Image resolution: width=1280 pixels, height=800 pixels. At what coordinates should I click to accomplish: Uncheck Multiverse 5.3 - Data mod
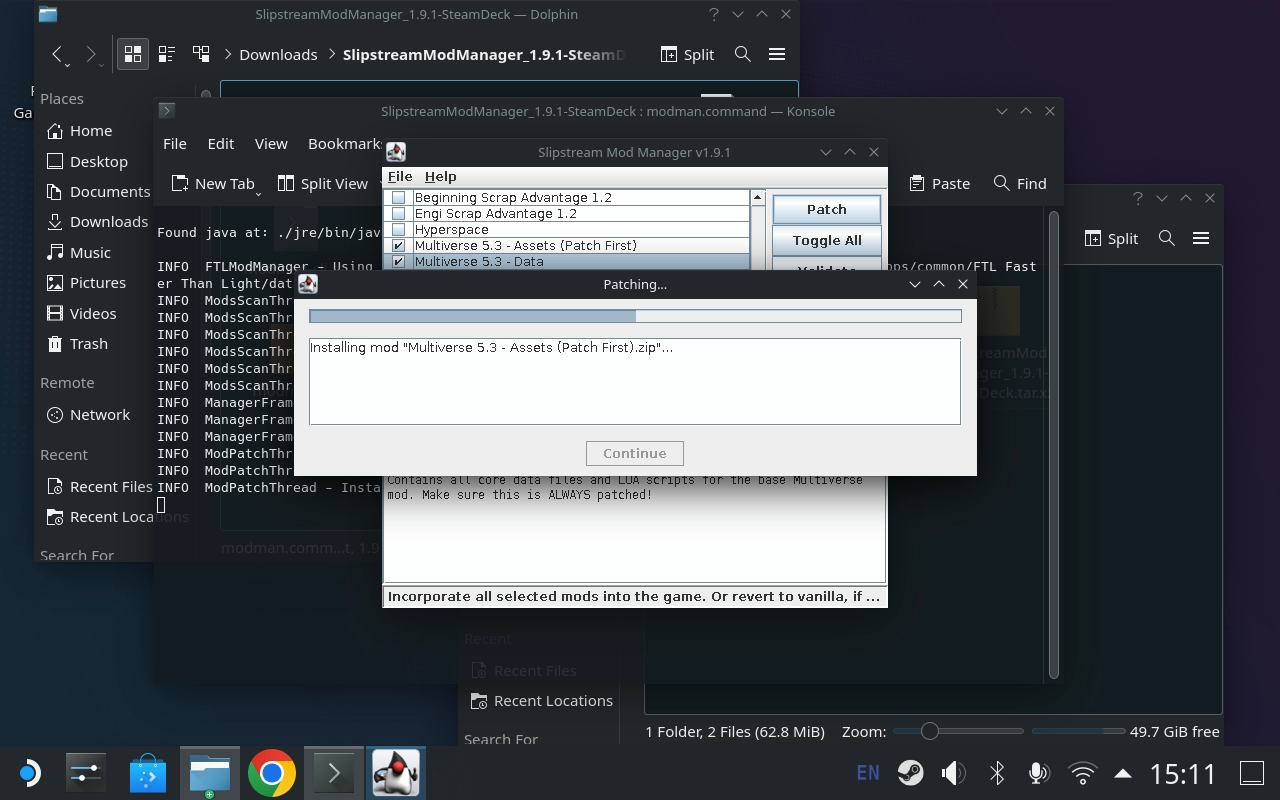click(399, 261)
